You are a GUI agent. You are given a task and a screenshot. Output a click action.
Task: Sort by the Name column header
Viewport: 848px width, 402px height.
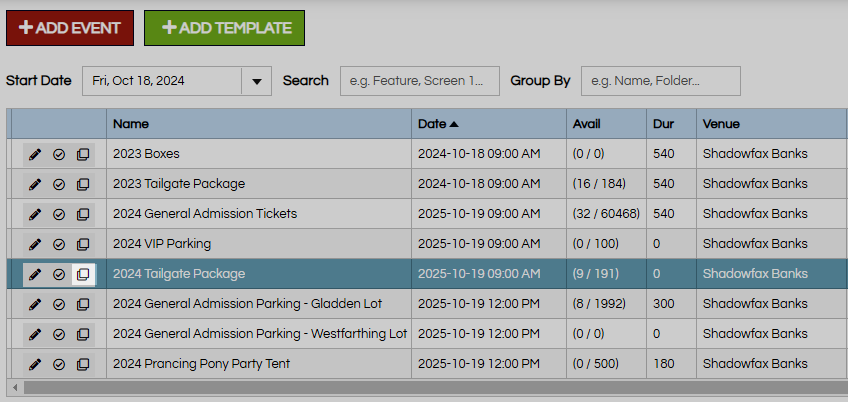(x=131, y=124)
